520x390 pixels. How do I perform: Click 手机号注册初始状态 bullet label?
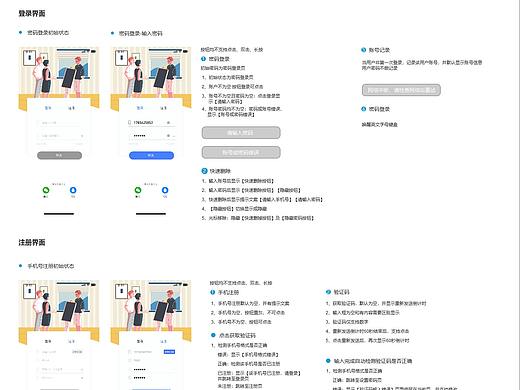tap(50, 266)
